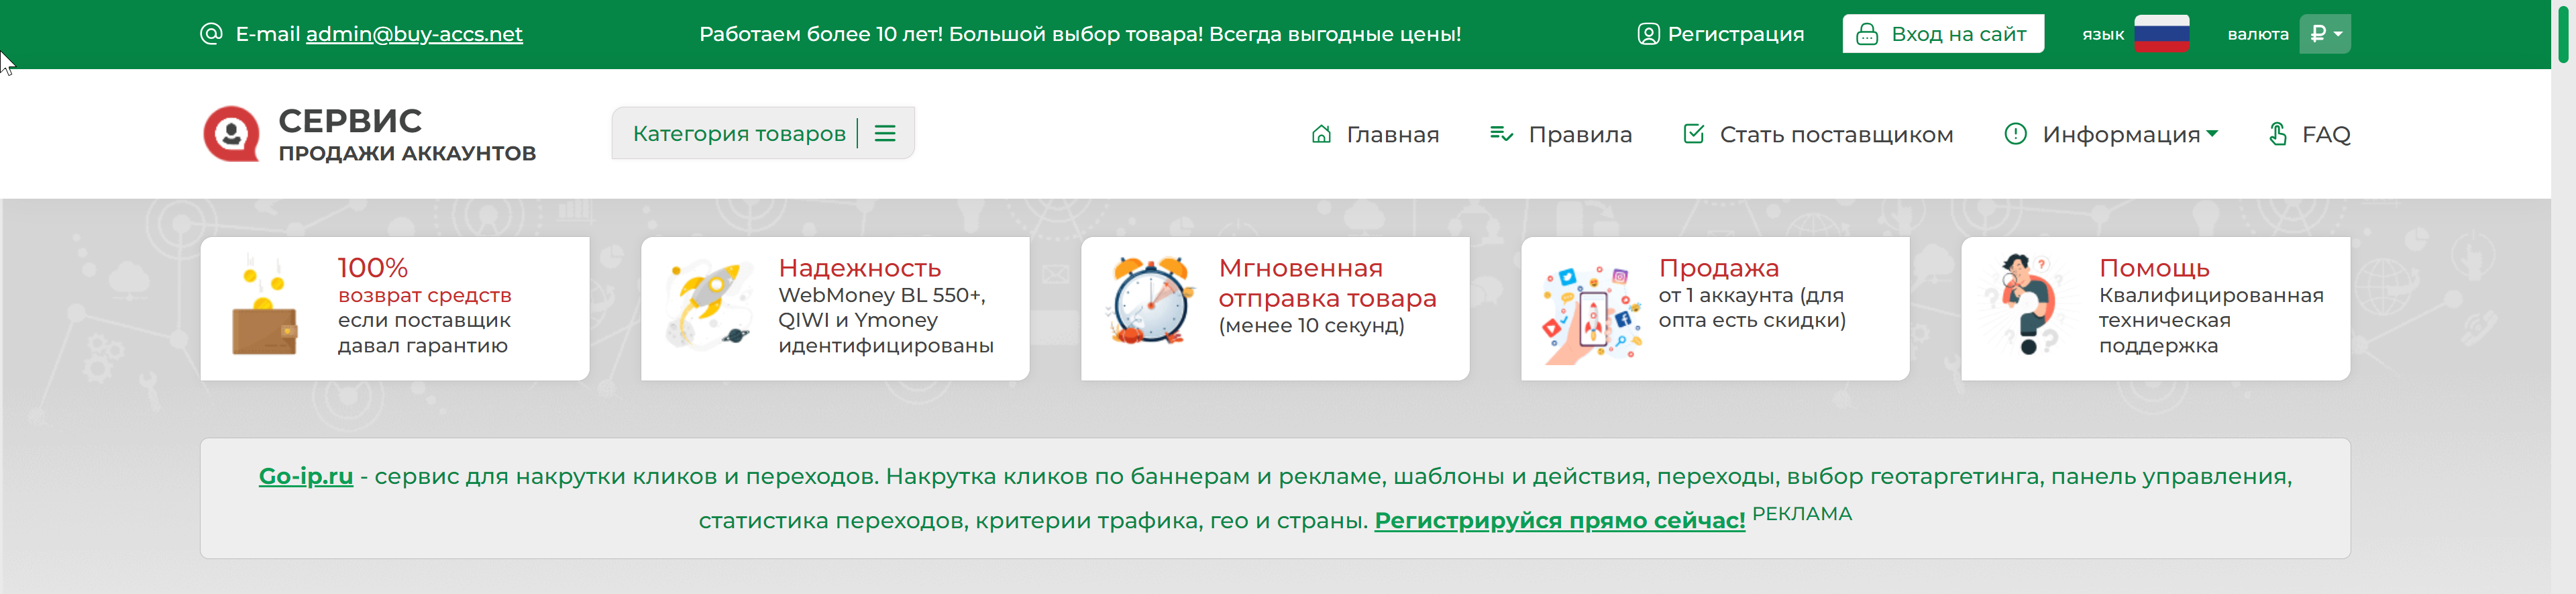Open the Go-ip.ru advertisement link
2576x594 pixels.
coord(306,476)
